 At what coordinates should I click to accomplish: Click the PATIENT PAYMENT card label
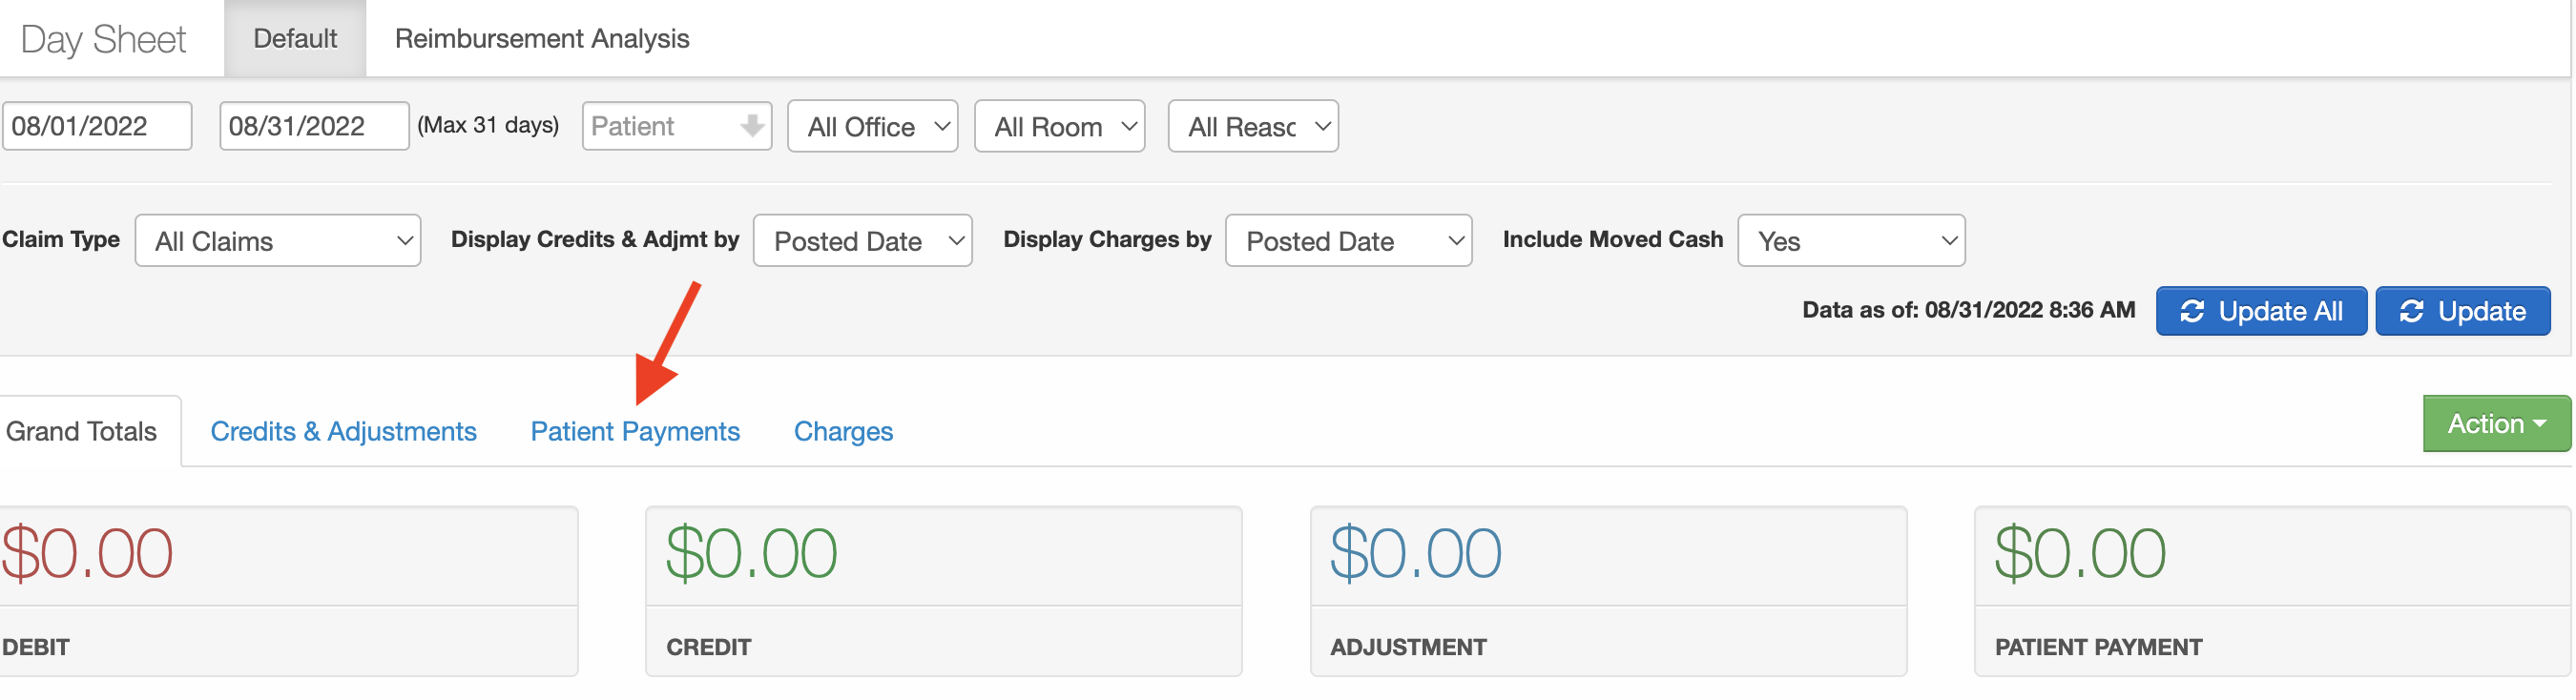tap(2098, 647)
